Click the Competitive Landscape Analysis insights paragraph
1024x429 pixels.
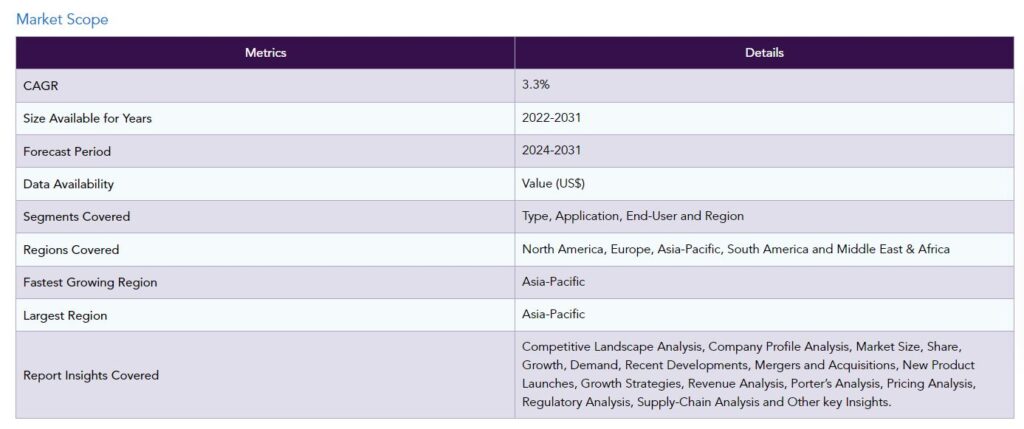pyautogui.click(x=749, y=374)
